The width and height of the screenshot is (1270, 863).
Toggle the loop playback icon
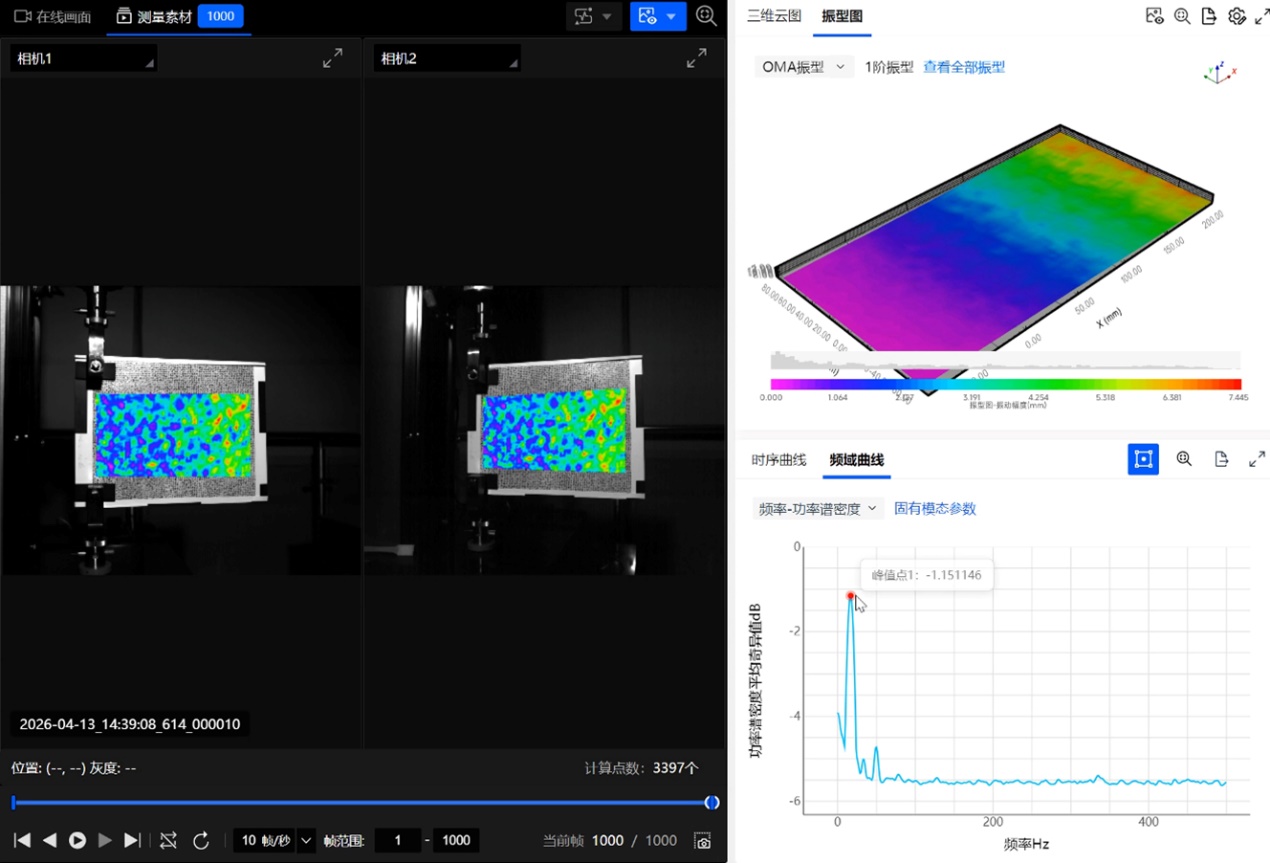point(168,841)
